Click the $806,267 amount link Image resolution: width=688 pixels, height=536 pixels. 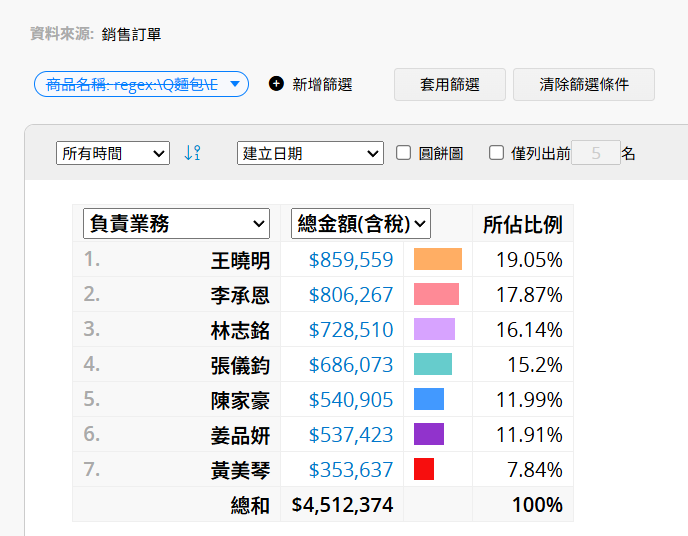coord(351,295)
